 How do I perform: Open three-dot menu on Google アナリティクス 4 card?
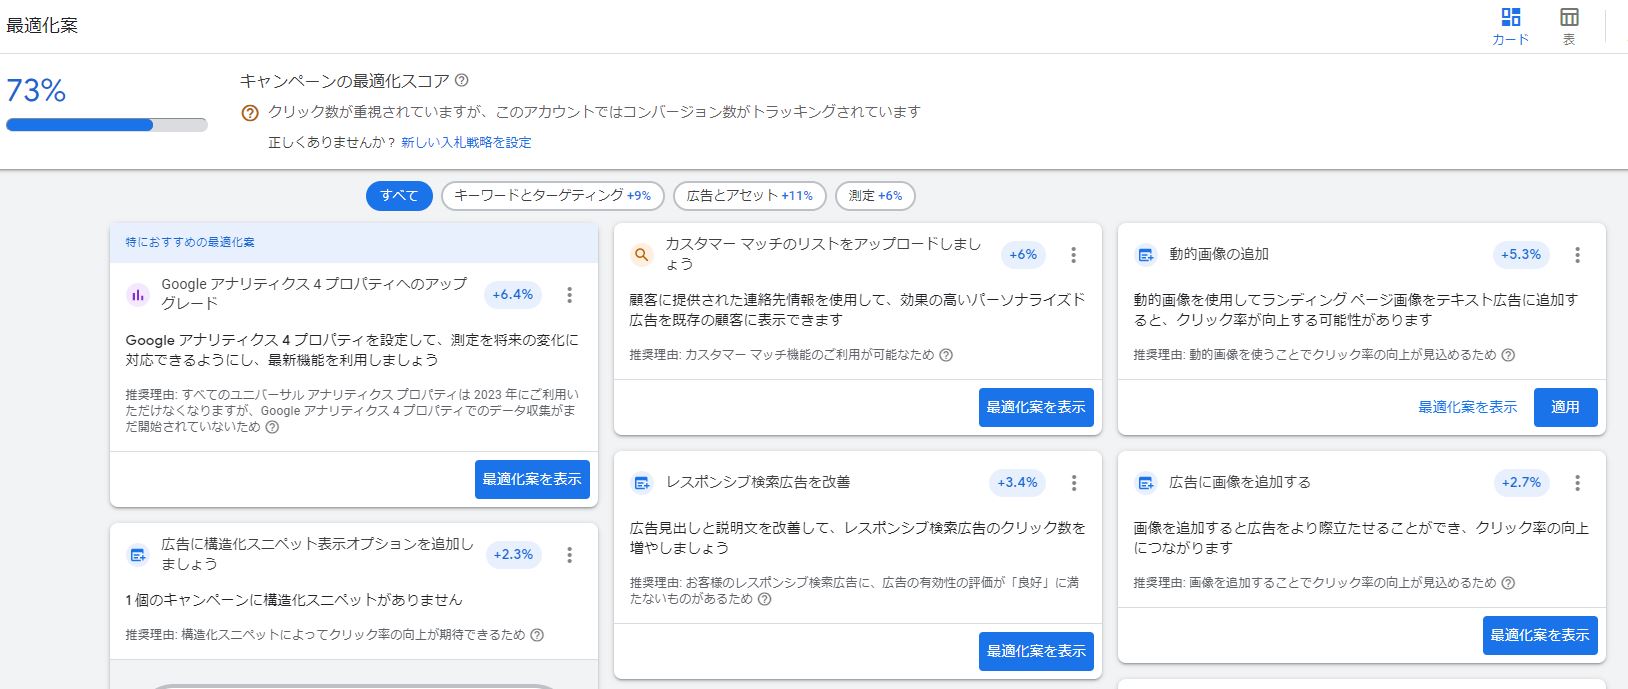[569, 295]
